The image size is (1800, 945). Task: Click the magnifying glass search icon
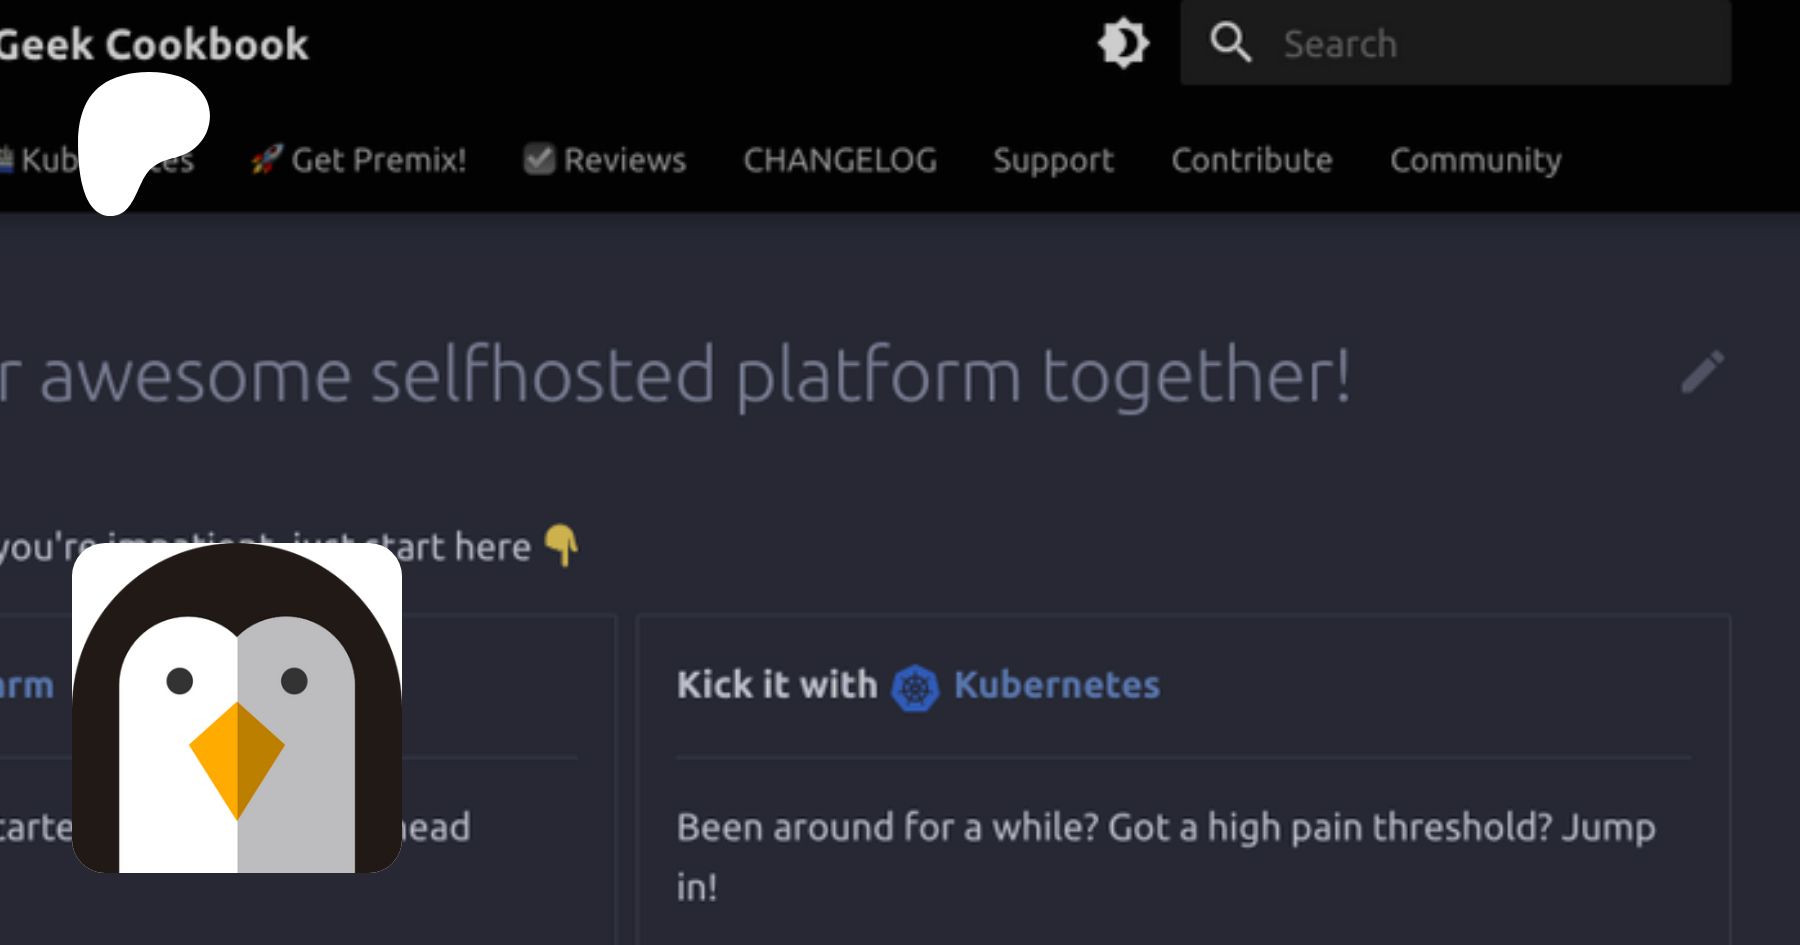pyautogui.click(x=1230, y=43)
